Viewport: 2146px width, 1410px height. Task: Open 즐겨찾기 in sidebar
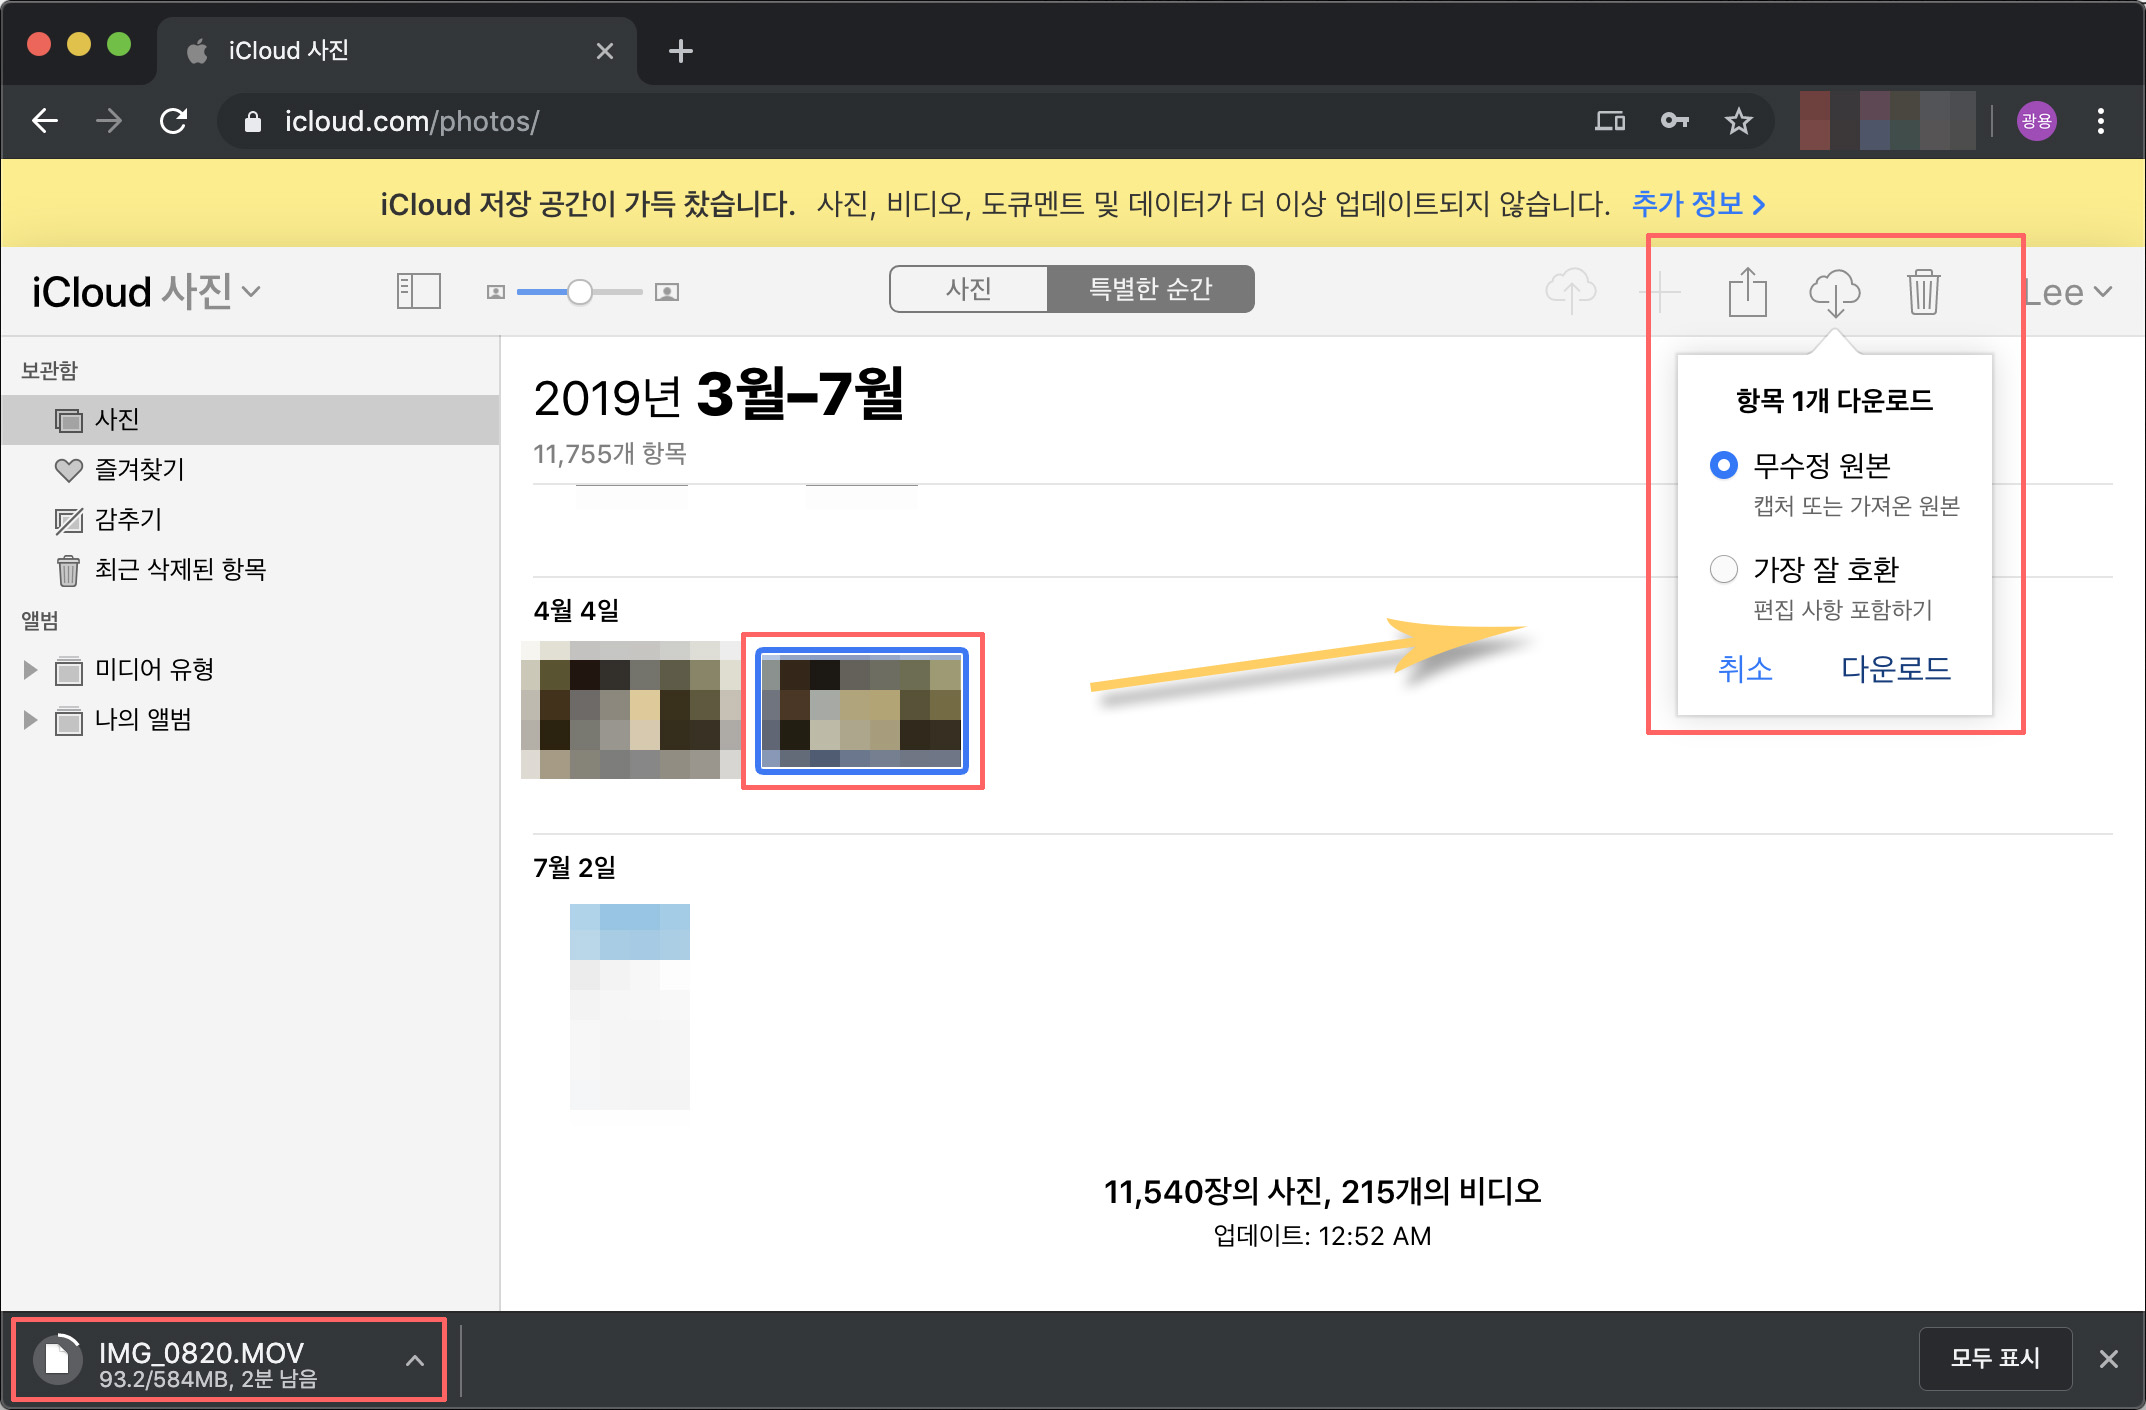[138, 469]
